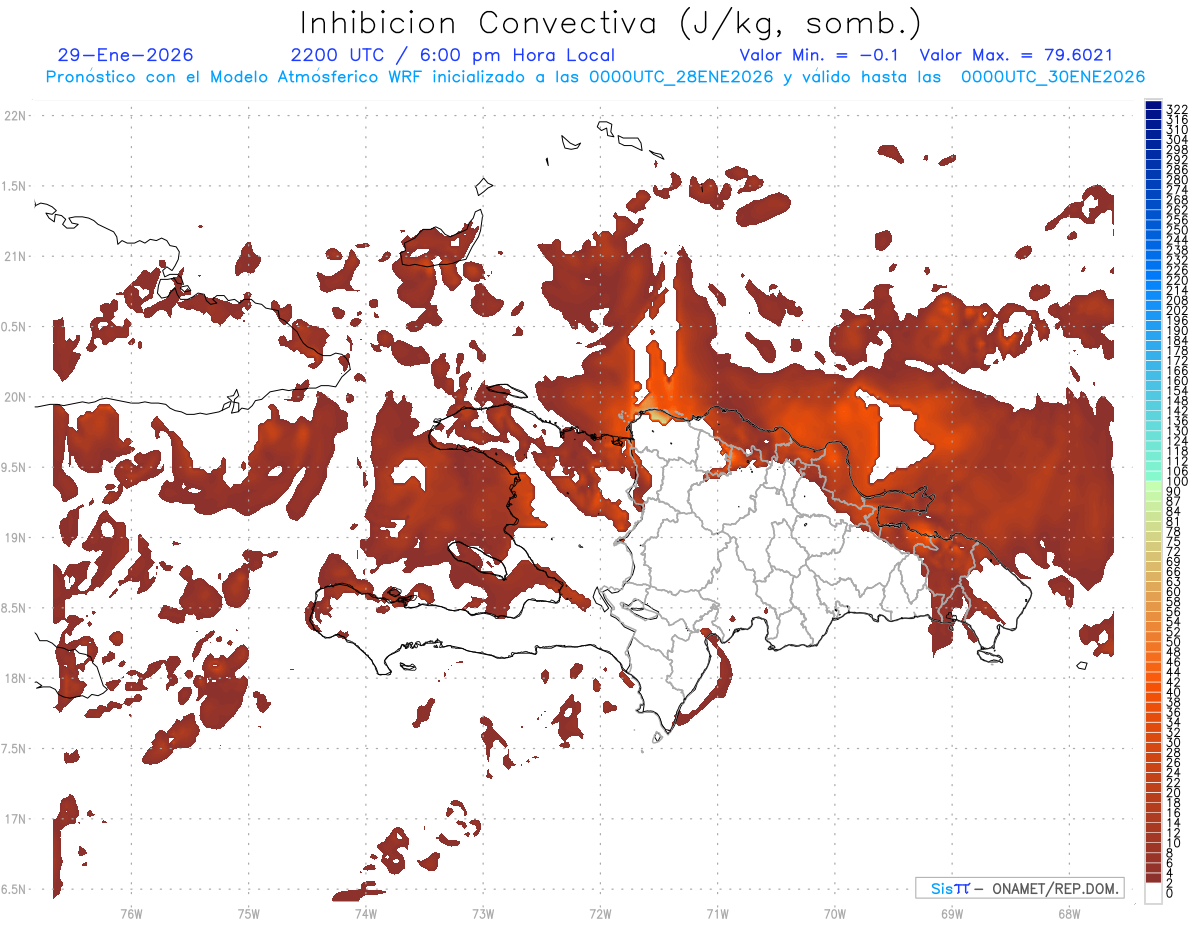
Task: Click the 74W longitude label
Action: 365,914
